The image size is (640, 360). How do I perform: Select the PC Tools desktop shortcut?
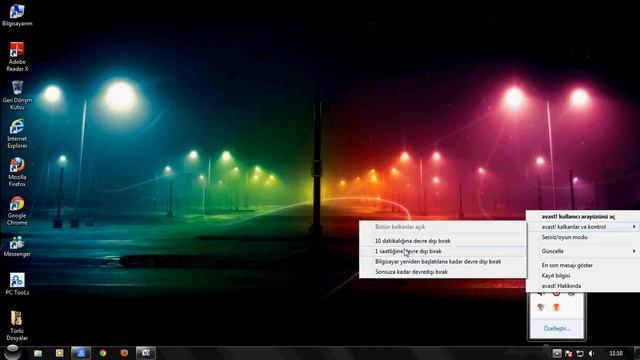pos(17,284)
